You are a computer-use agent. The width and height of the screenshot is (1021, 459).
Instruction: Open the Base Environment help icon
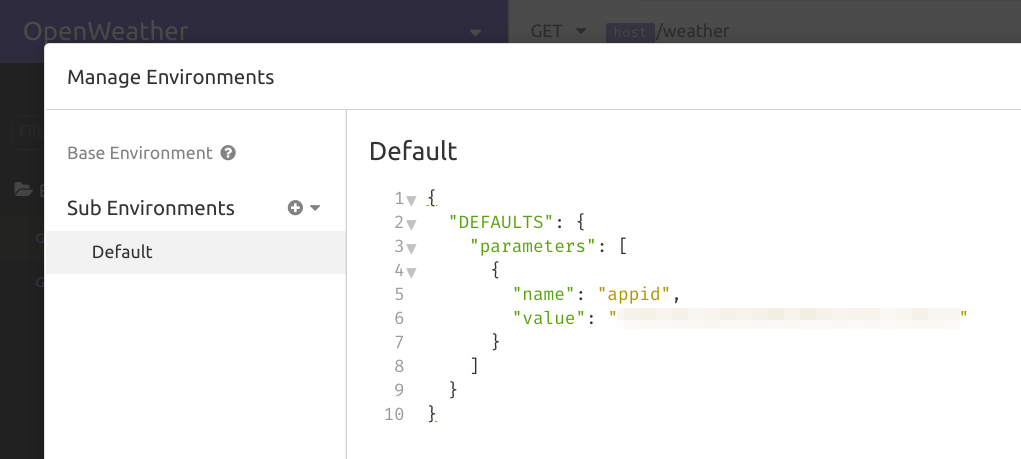pos(228,154)
